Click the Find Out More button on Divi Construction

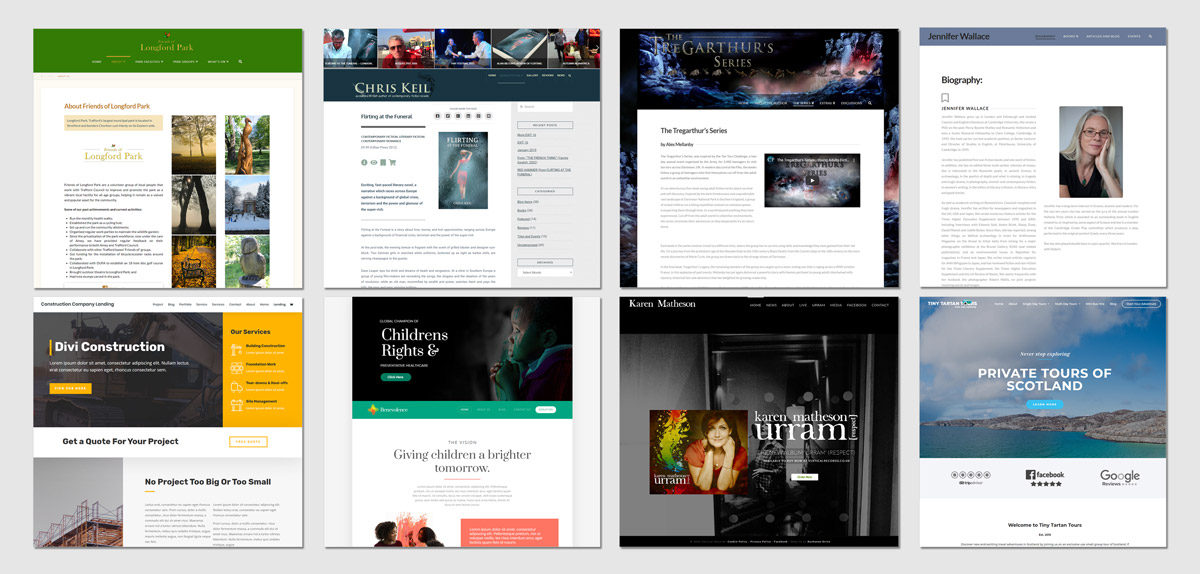70,388
